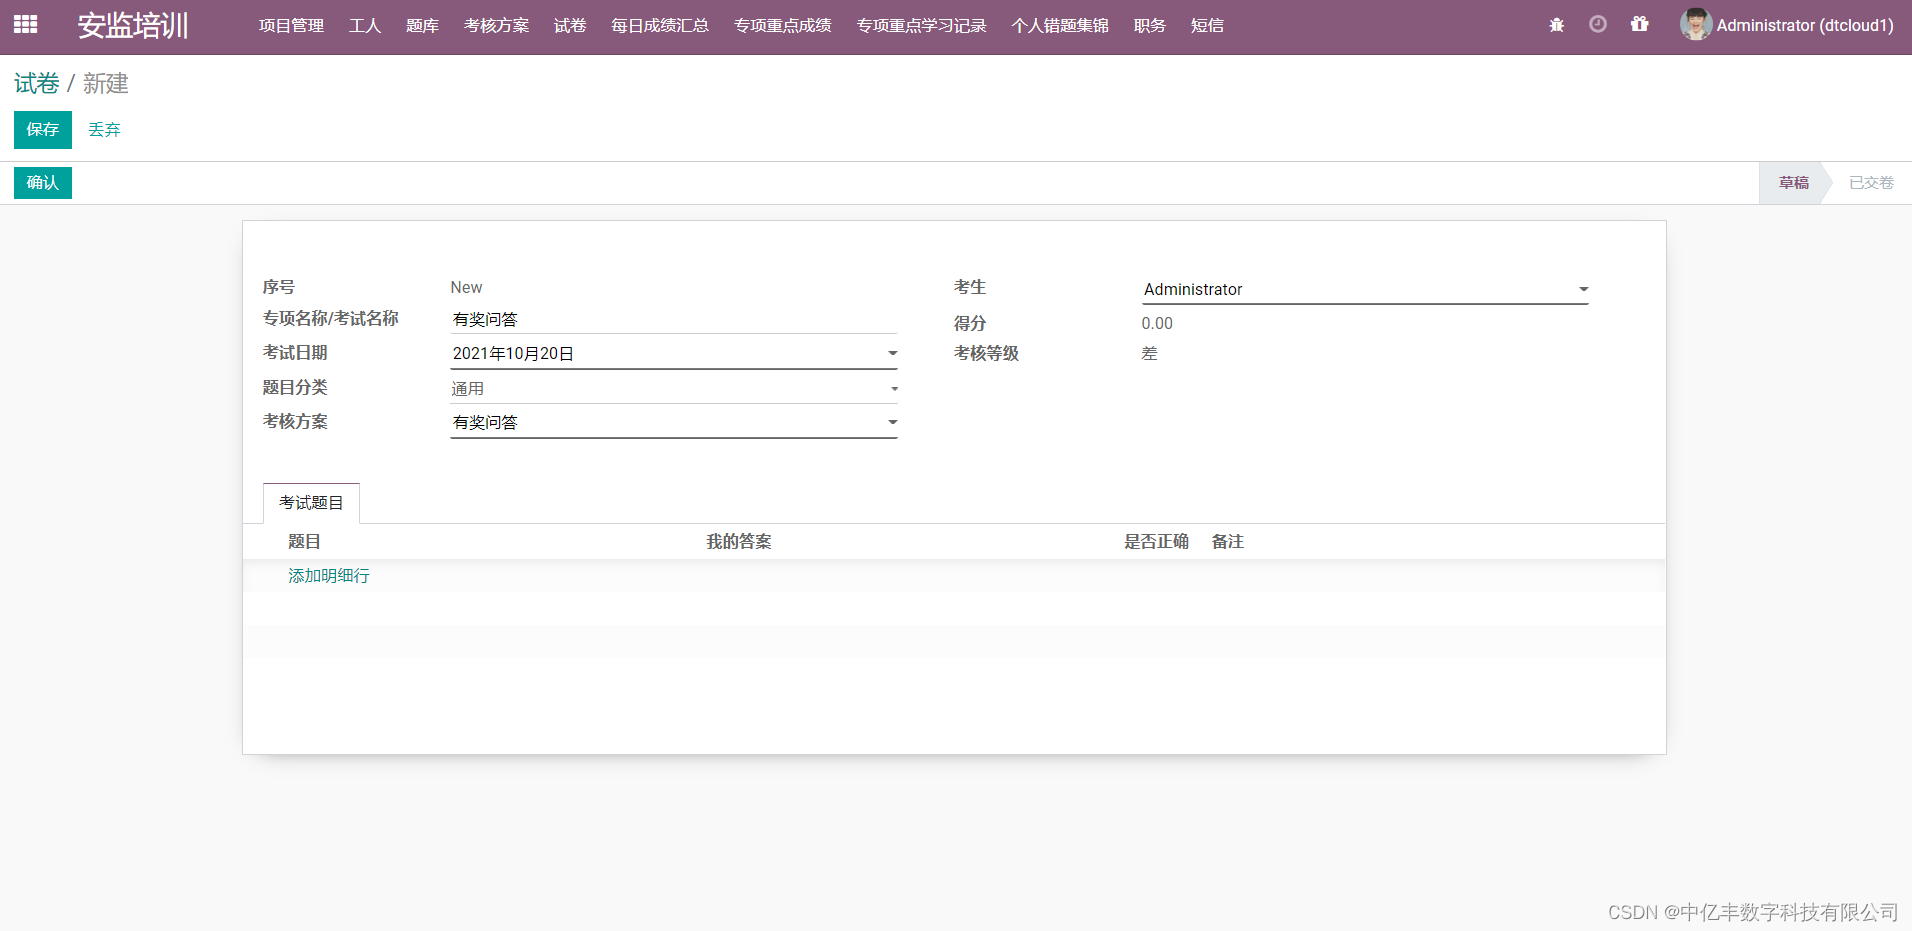Open the Administrator user avatar menu

1787,25
